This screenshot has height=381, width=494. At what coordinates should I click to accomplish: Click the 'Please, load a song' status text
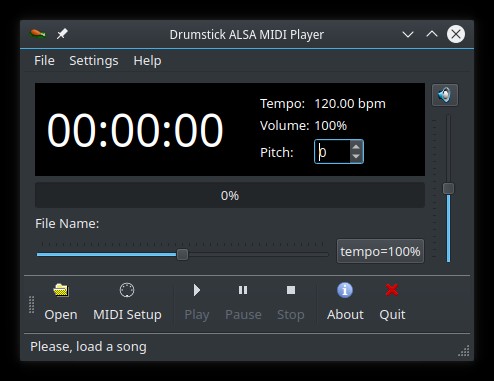88,347
